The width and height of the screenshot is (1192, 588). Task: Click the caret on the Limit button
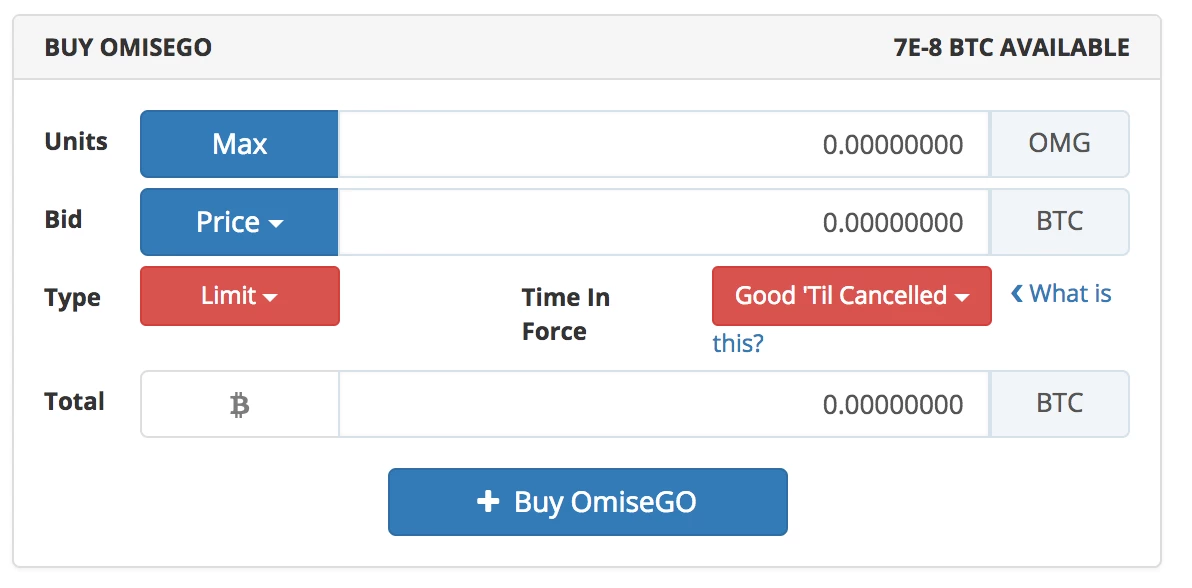pyautogui.click(x=269, y=296)
